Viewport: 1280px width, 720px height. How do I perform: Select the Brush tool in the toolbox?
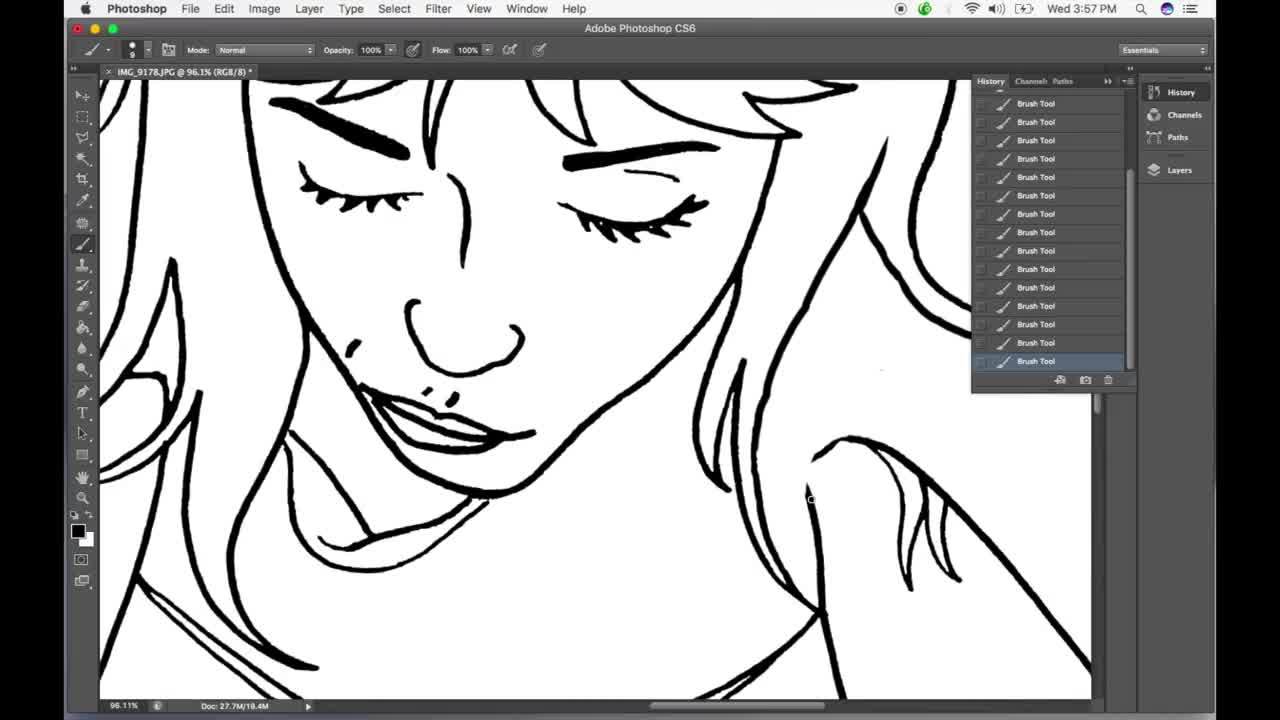(83, 244)
